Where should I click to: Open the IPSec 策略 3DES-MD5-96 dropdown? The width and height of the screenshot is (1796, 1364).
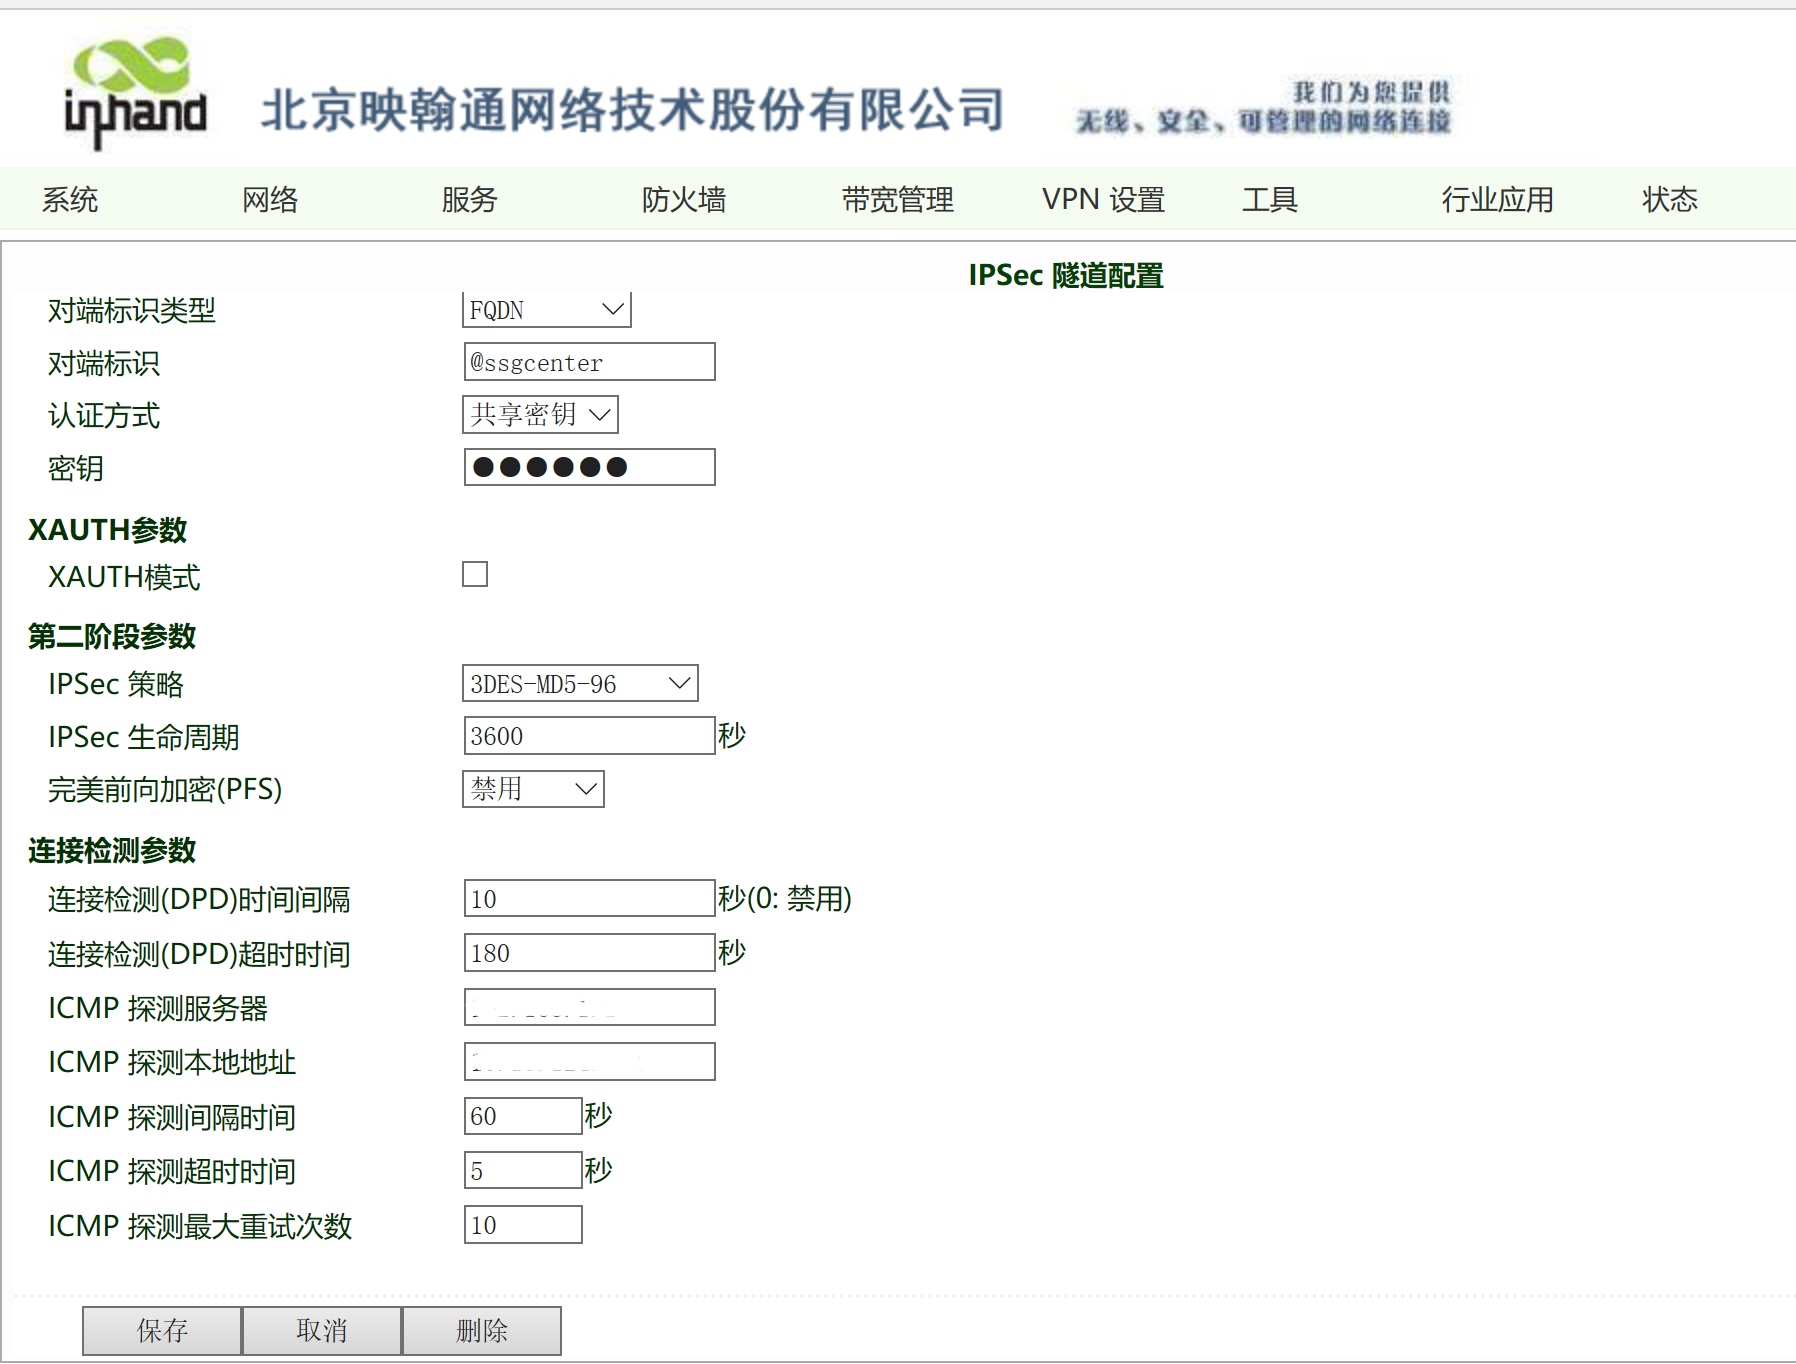pyautogui.click(x=580, y=684)
